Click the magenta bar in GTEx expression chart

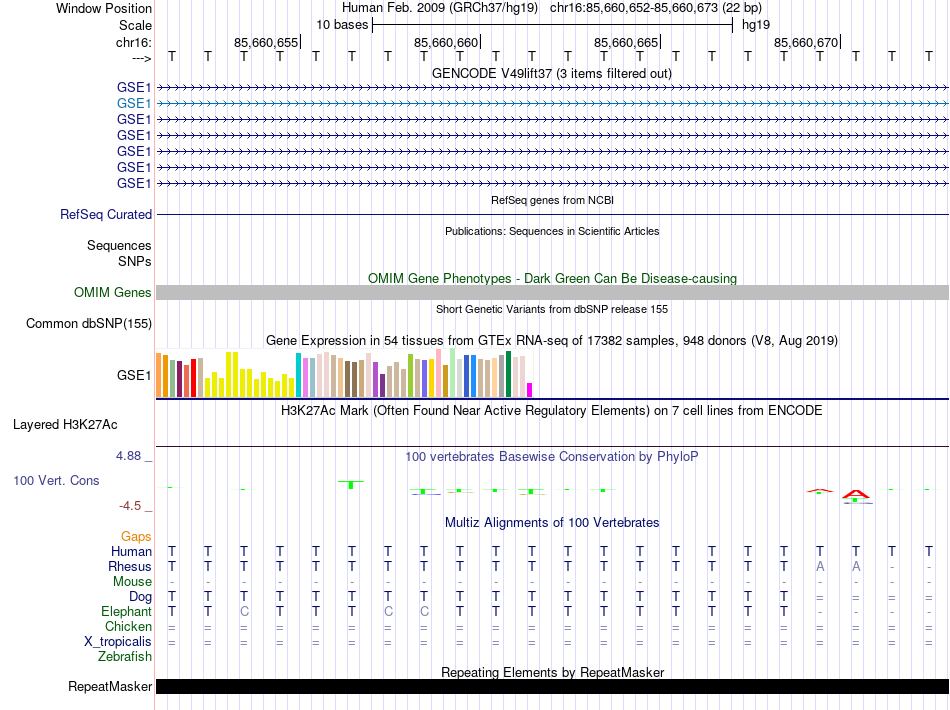(x=530, y=390)
